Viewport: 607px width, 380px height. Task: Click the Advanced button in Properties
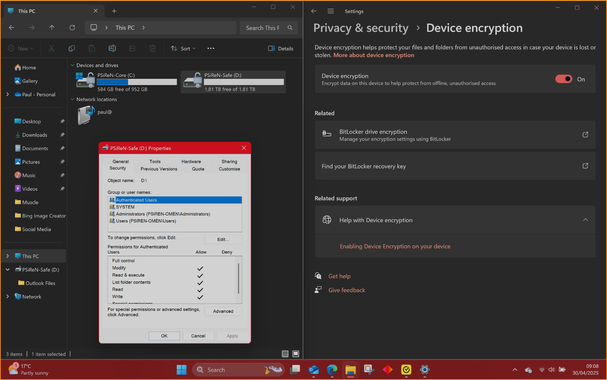click(x=223, y=311)
